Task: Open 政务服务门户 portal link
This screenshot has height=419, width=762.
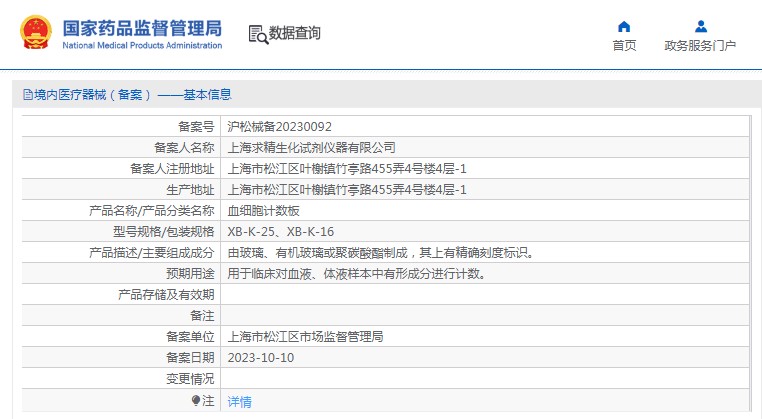Action: pos(700,45)
